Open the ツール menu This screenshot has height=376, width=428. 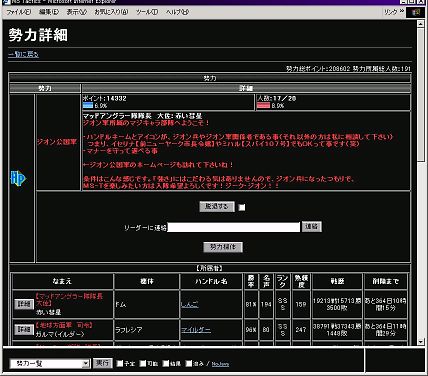pos(147,12)
